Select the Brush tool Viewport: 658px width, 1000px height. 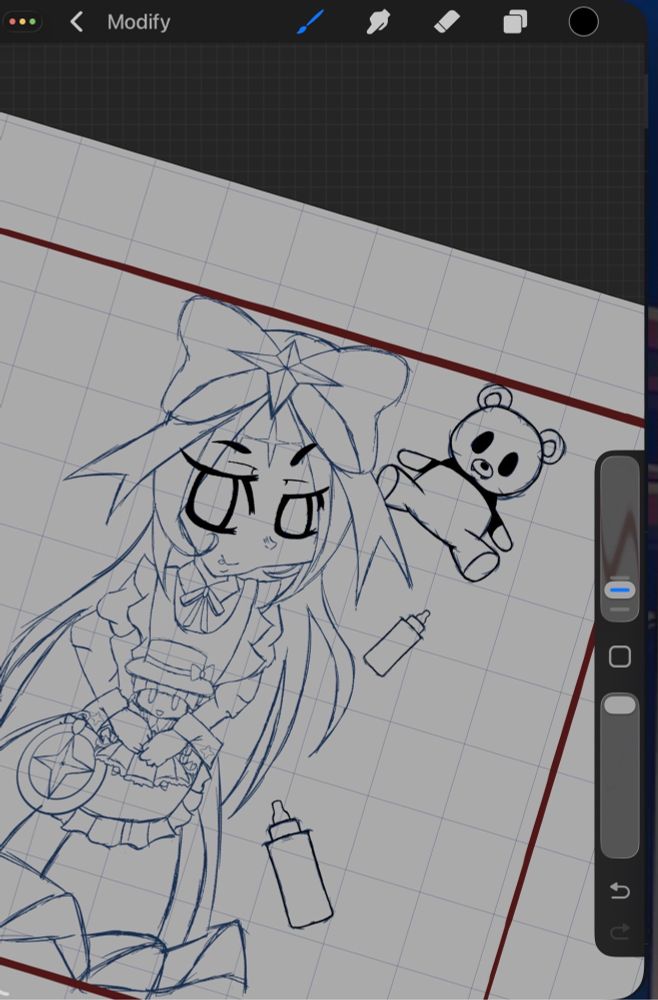coord(311,22)
